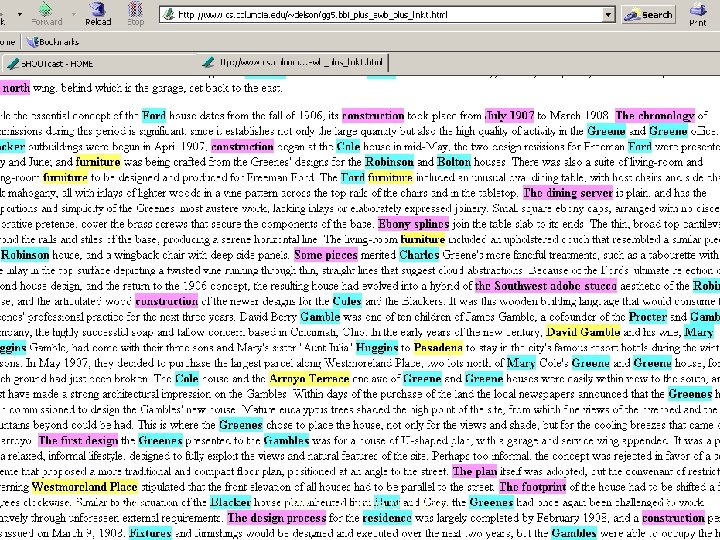
Task: Click the highlighted phrase 'Arroyo Terrace'
Action: click(309, 379)
